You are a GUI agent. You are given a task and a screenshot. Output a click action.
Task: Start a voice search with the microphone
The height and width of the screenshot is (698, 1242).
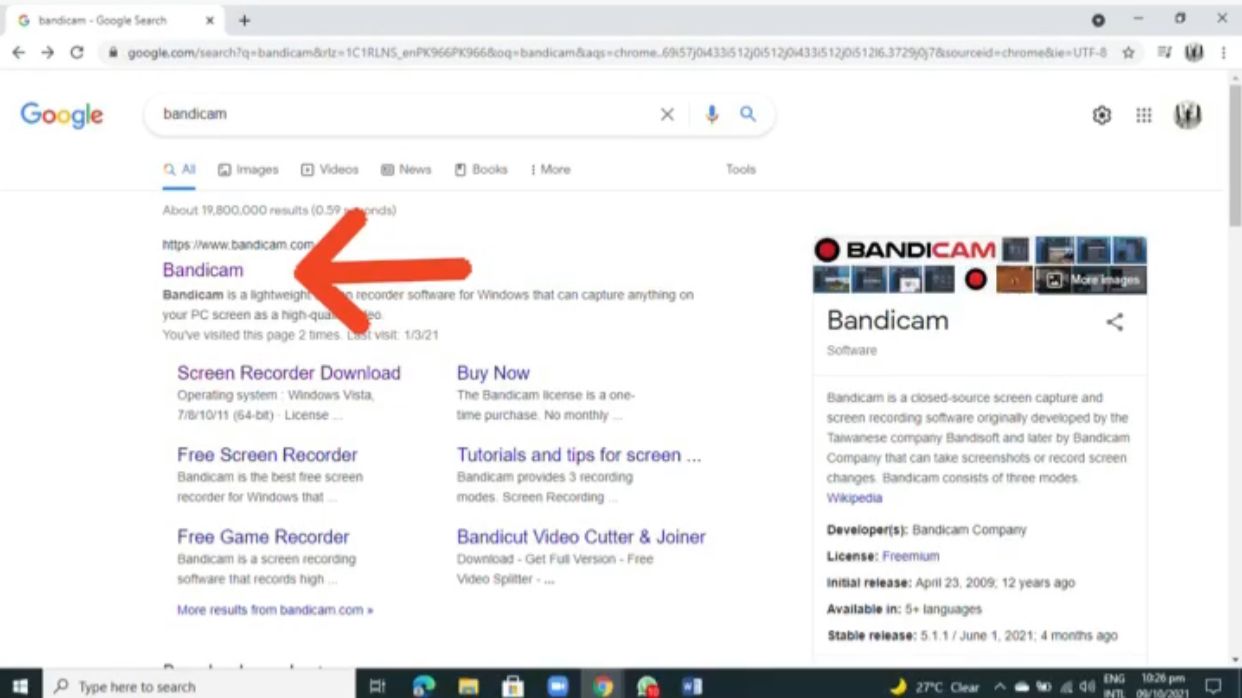point(711,115)
